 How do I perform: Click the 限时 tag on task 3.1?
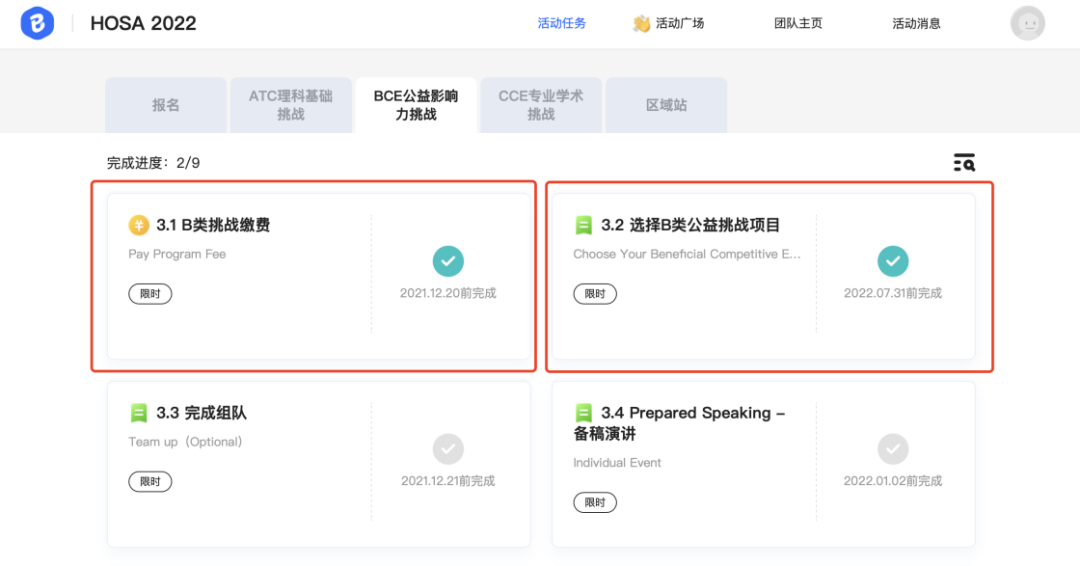(x=150, y=294)
